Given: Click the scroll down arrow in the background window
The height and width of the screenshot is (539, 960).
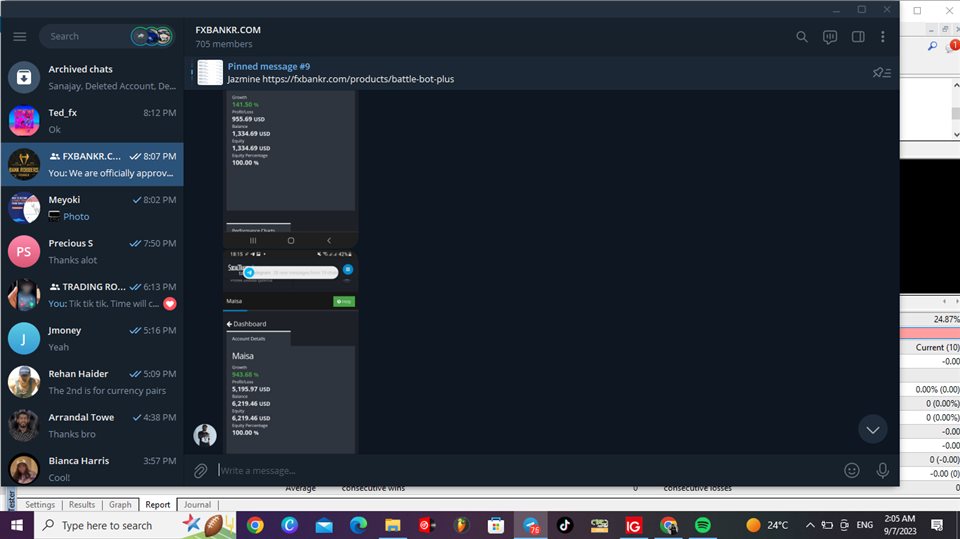Looking at the screenshot, I should coord(956,134).
